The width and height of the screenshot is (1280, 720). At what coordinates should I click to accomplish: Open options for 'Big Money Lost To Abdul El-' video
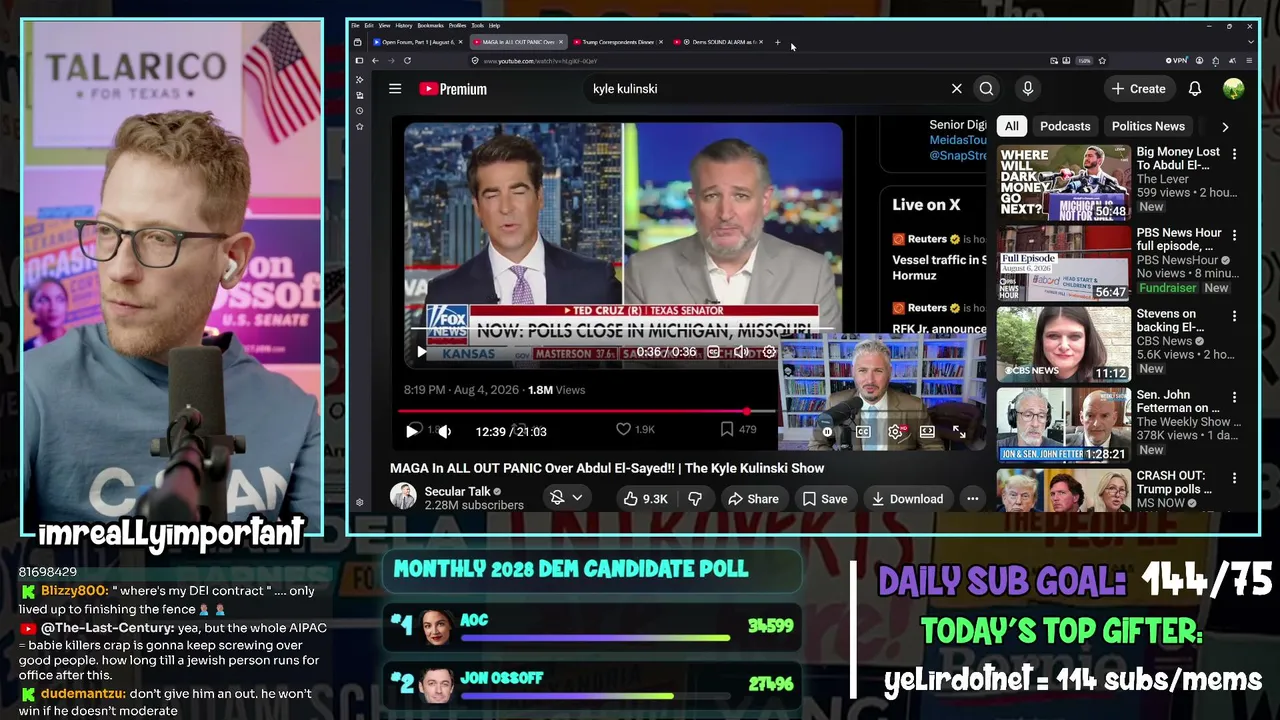(1234, 154)
